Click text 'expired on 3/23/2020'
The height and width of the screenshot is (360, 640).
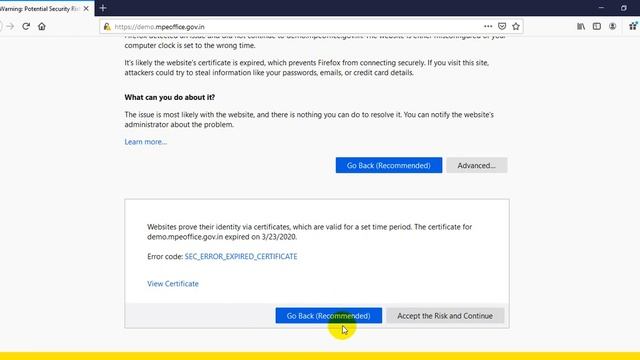click(261, 237)
